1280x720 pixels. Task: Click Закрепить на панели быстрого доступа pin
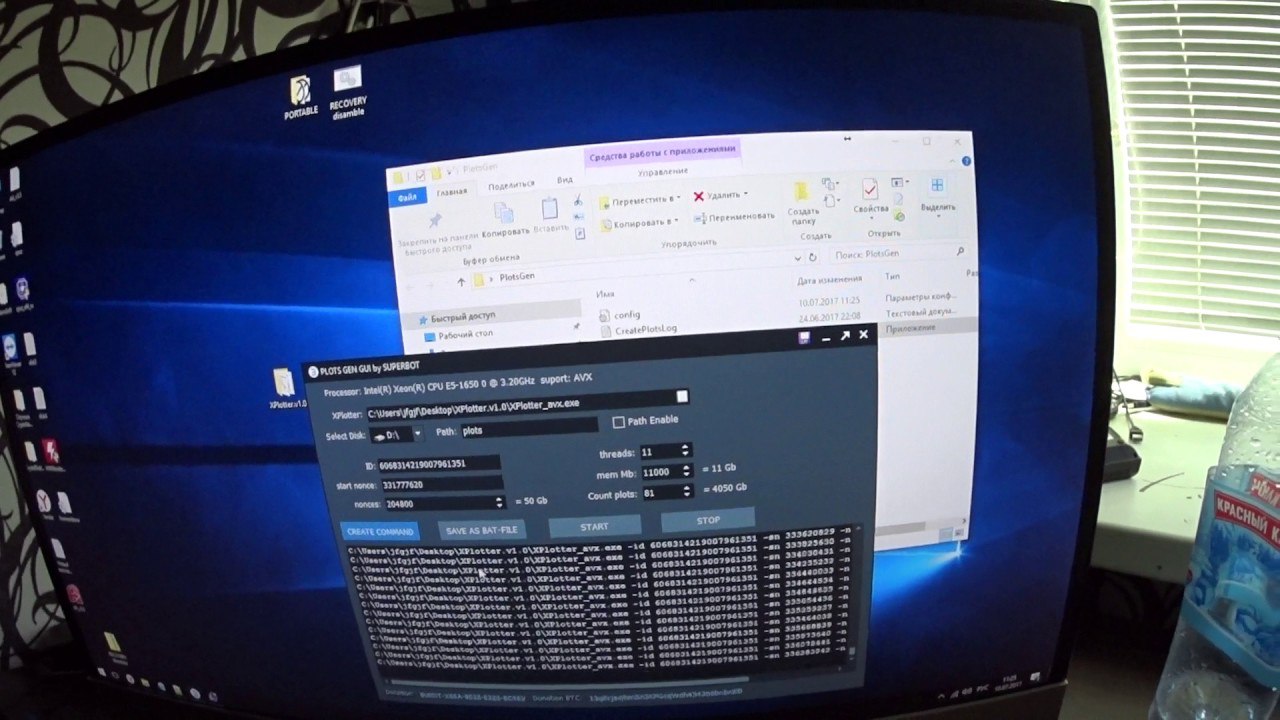(436, 220)
